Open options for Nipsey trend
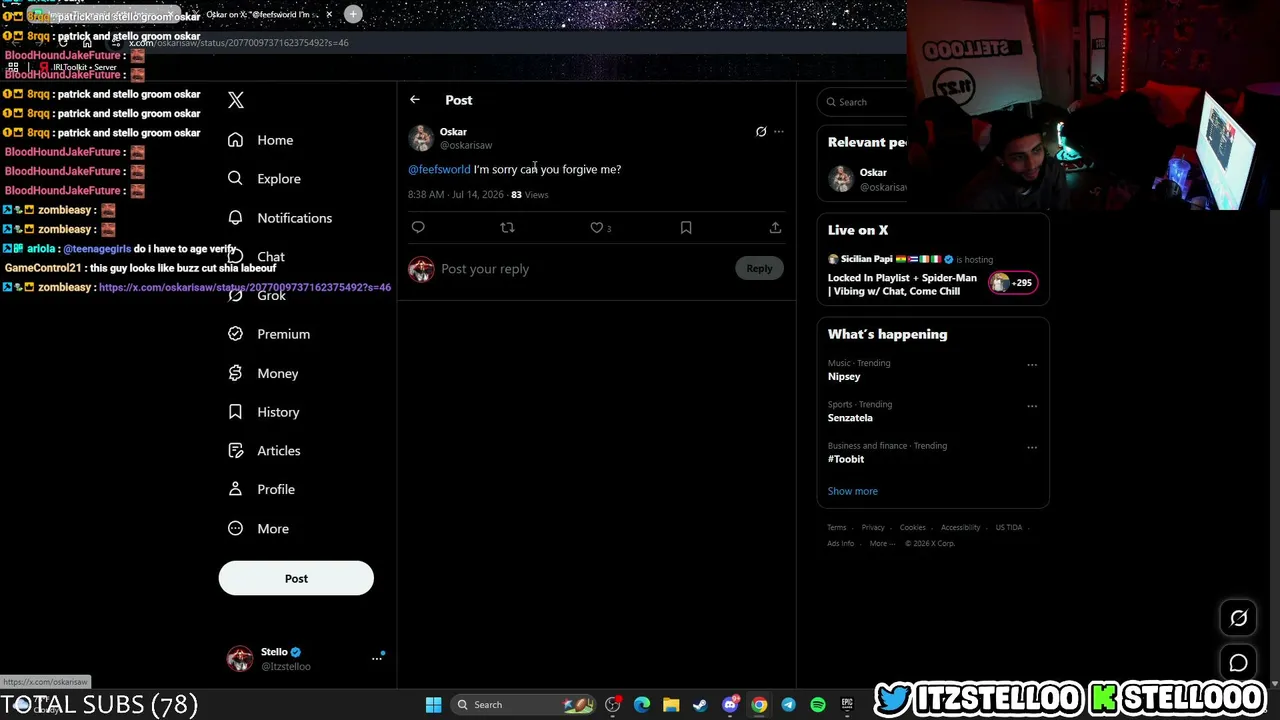This screenshot has height=720, width=1280. pyautogui.click(x=1032, y=365)
